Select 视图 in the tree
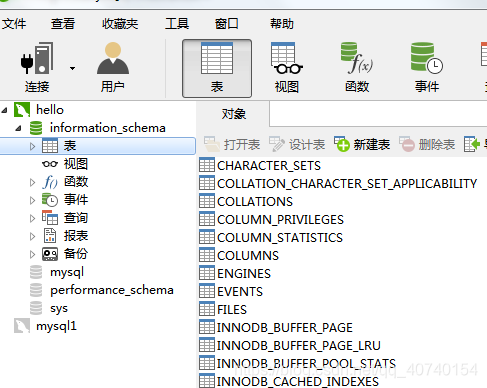487x388 pixels. (x=76, y=164)
